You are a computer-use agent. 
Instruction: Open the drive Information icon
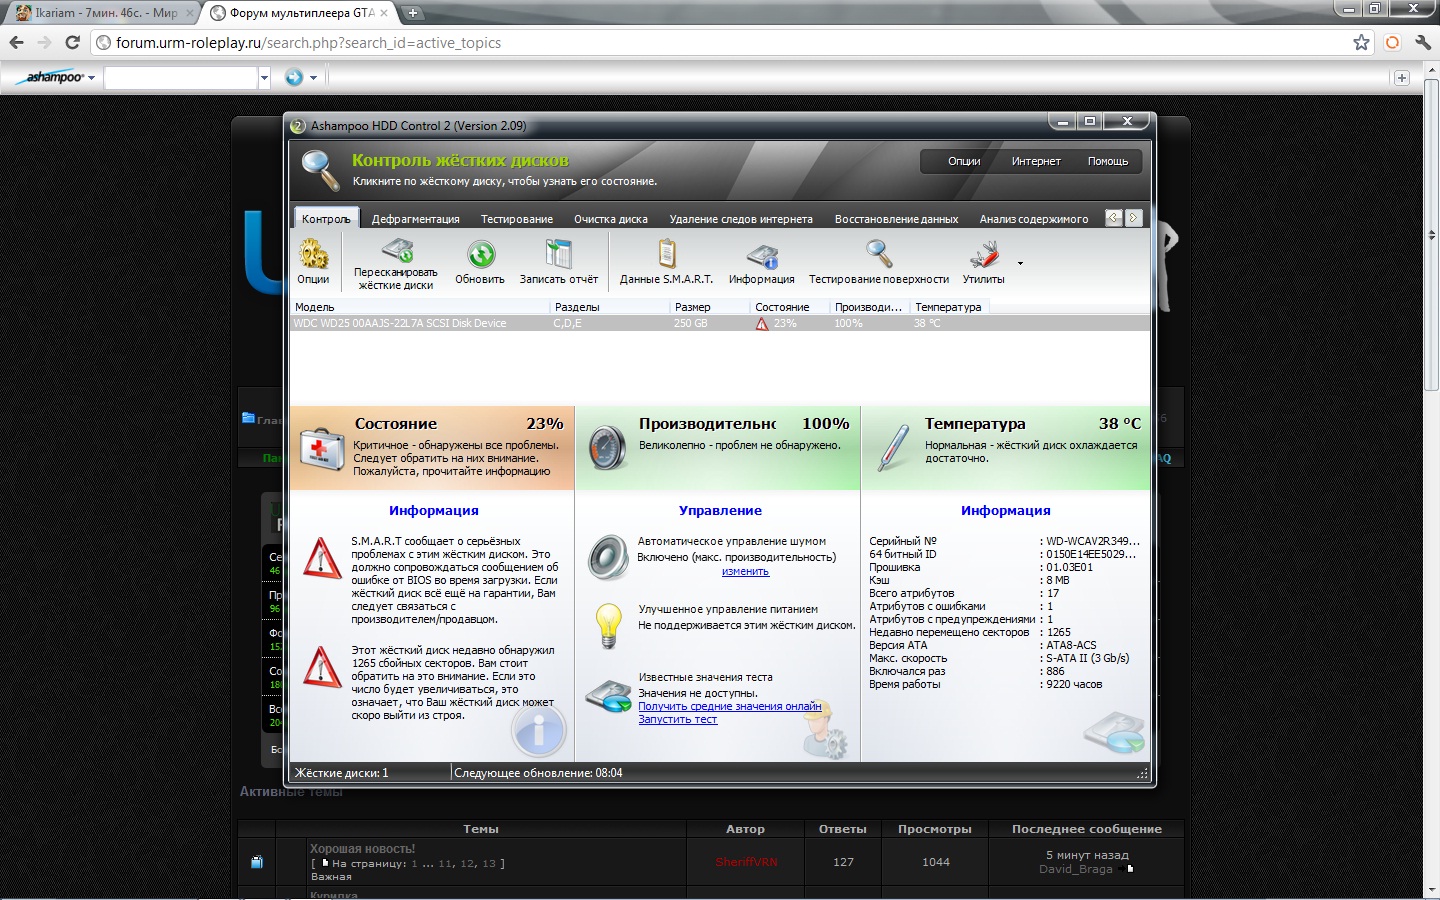point(762,256)
